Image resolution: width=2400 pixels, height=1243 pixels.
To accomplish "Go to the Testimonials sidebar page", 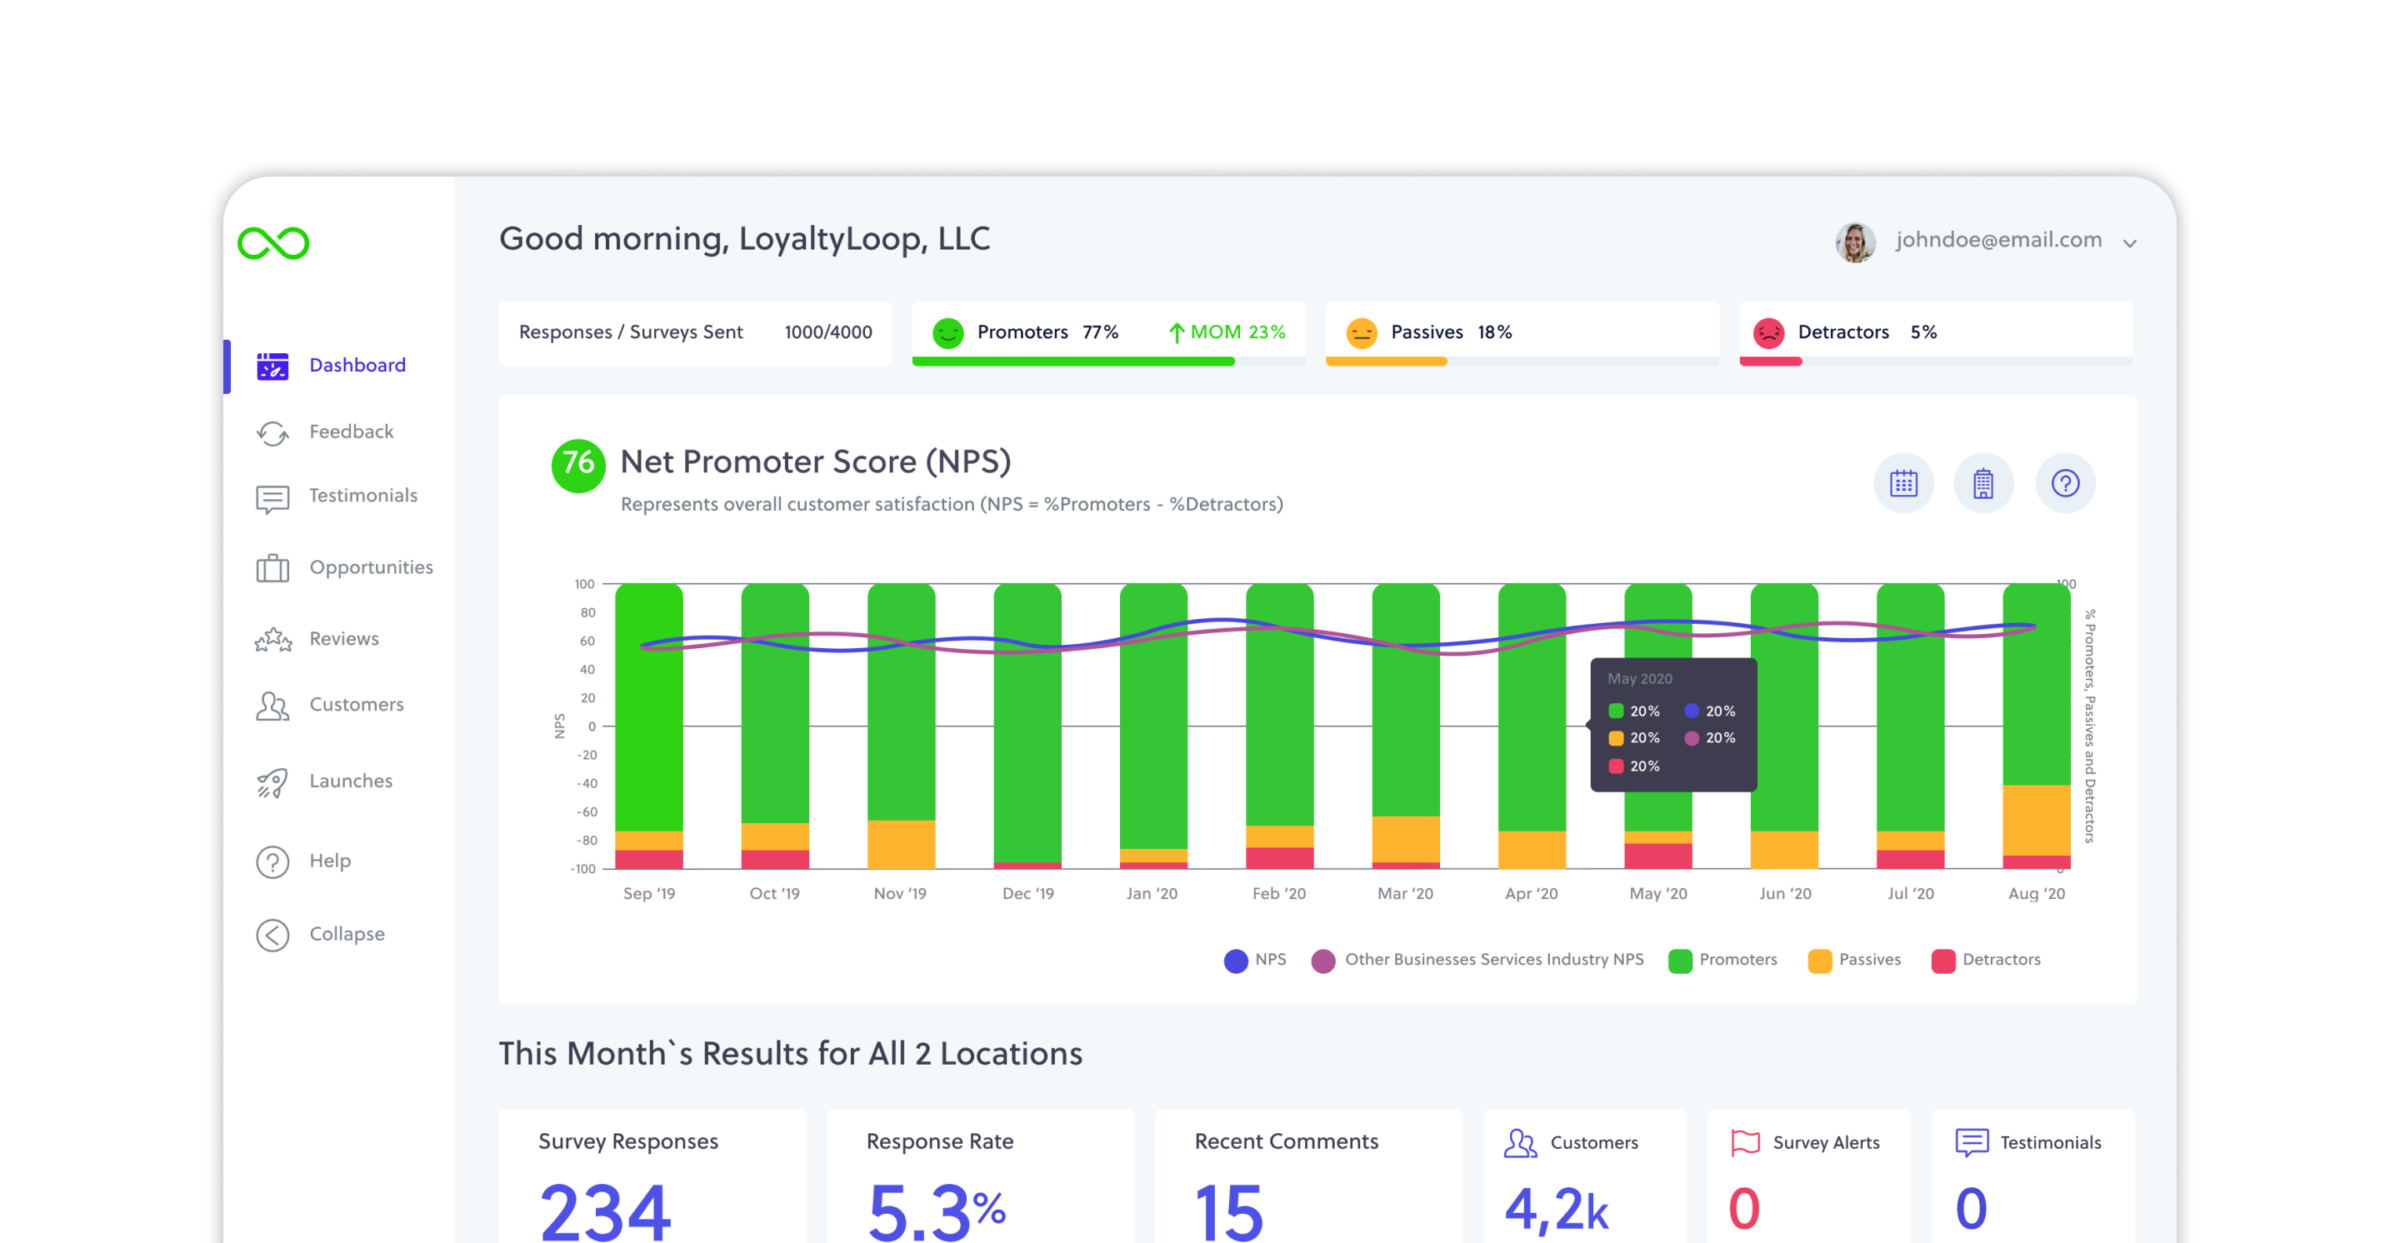I will coord(362,496).
